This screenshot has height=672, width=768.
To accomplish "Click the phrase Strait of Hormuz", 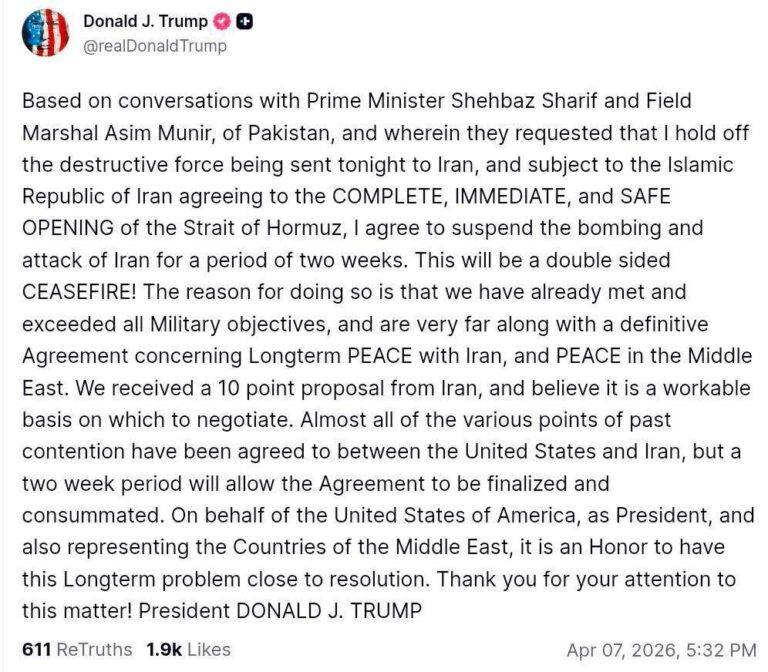I will pos(263,228).
